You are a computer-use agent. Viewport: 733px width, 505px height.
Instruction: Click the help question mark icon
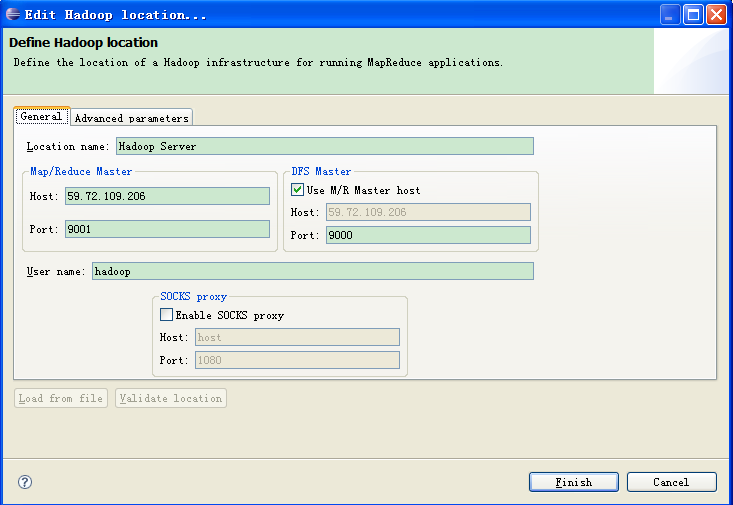pyautogui.click(x=25, y=482)
